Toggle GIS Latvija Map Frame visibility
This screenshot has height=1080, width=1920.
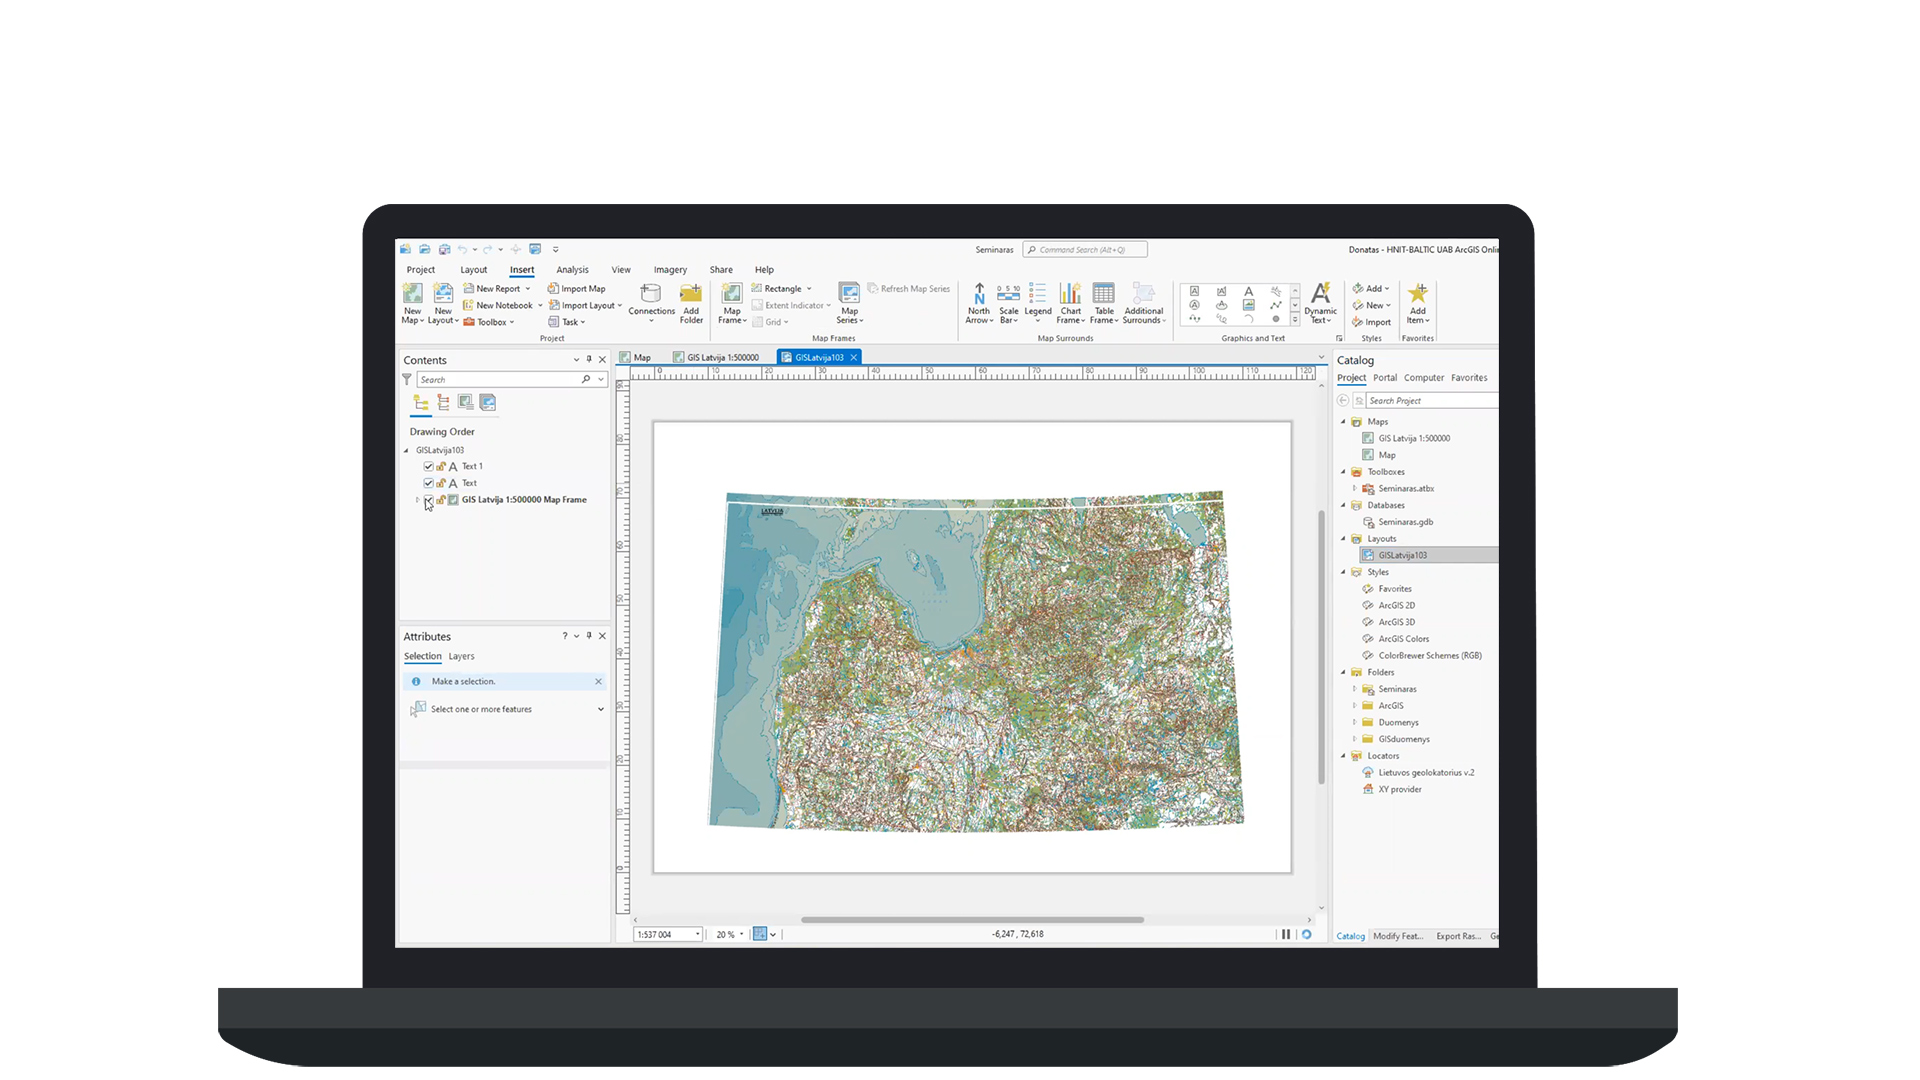click(x=429, y=500)
